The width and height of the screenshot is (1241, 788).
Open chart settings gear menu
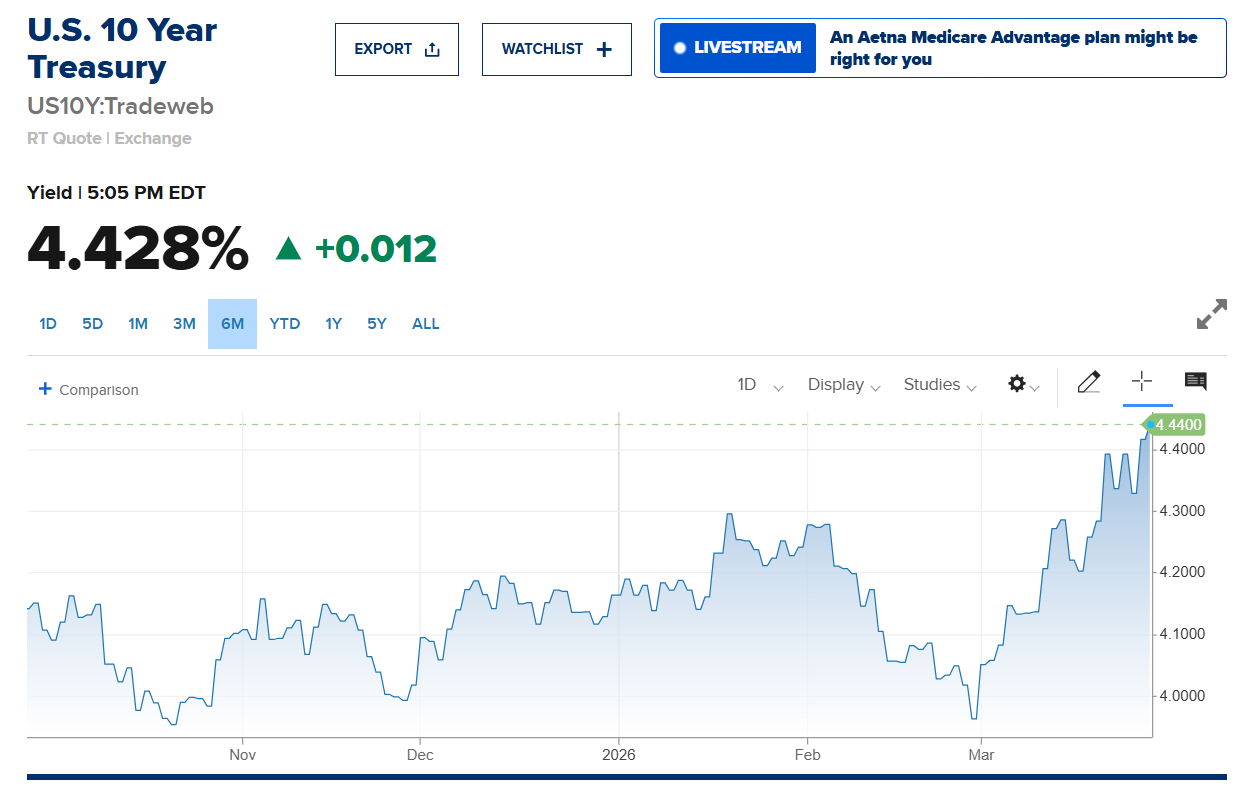(x=1024, y=384)
